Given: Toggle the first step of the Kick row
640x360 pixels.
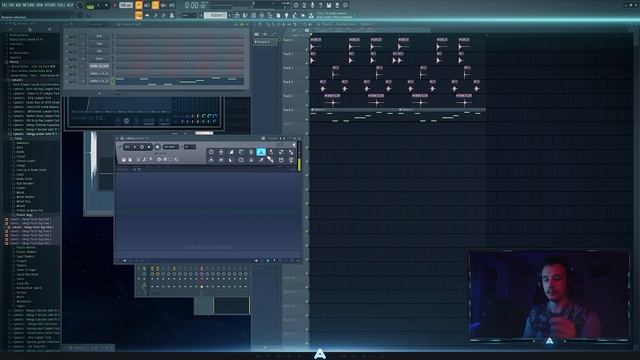Looking at the screenshot, I should pos(117,36).
